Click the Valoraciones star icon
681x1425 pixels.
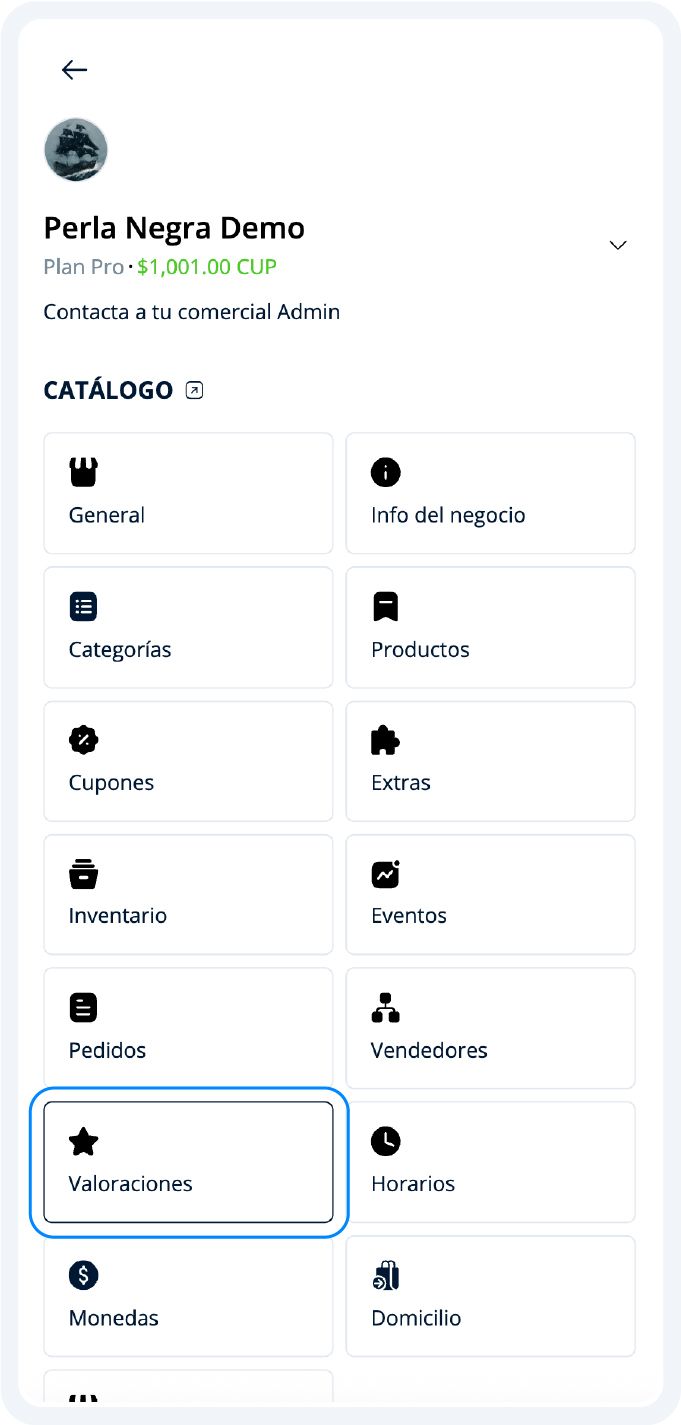[84, 1141]
